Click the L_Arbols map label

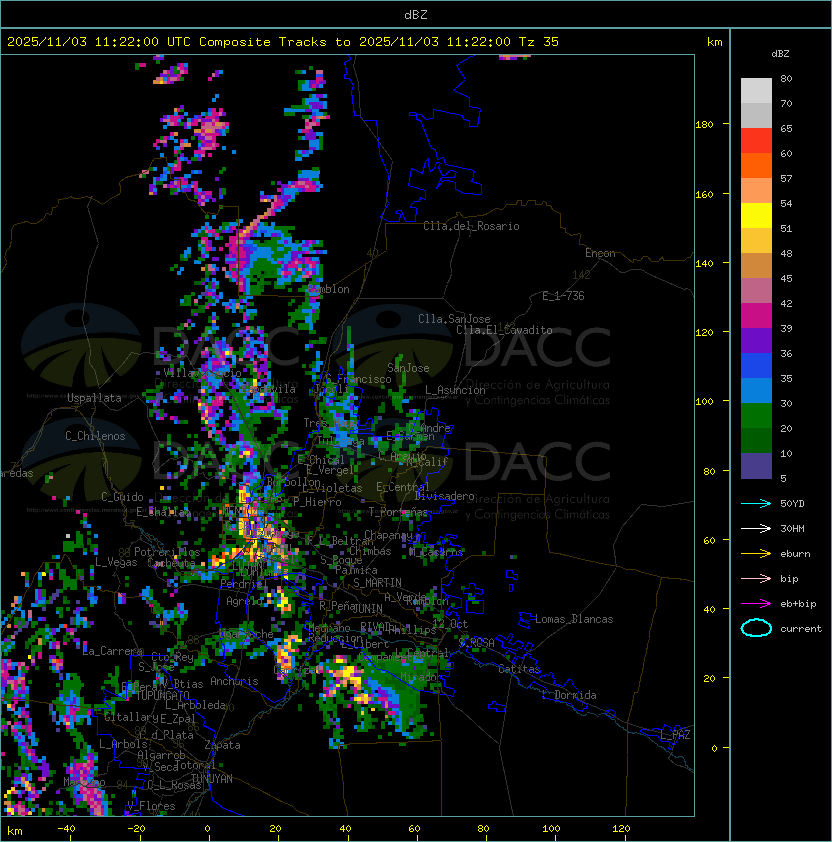[123, 744]
